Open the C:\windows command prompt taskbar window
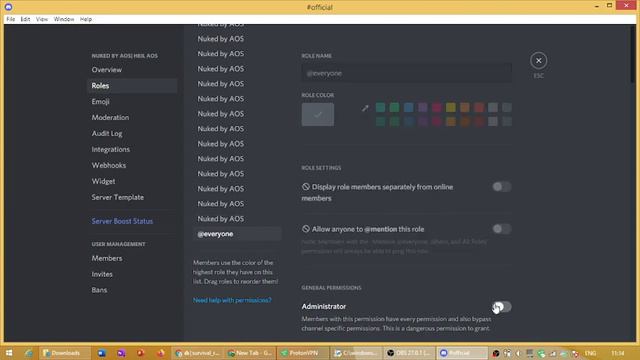This screenshot has height=360, width=640. click(356, 353)
